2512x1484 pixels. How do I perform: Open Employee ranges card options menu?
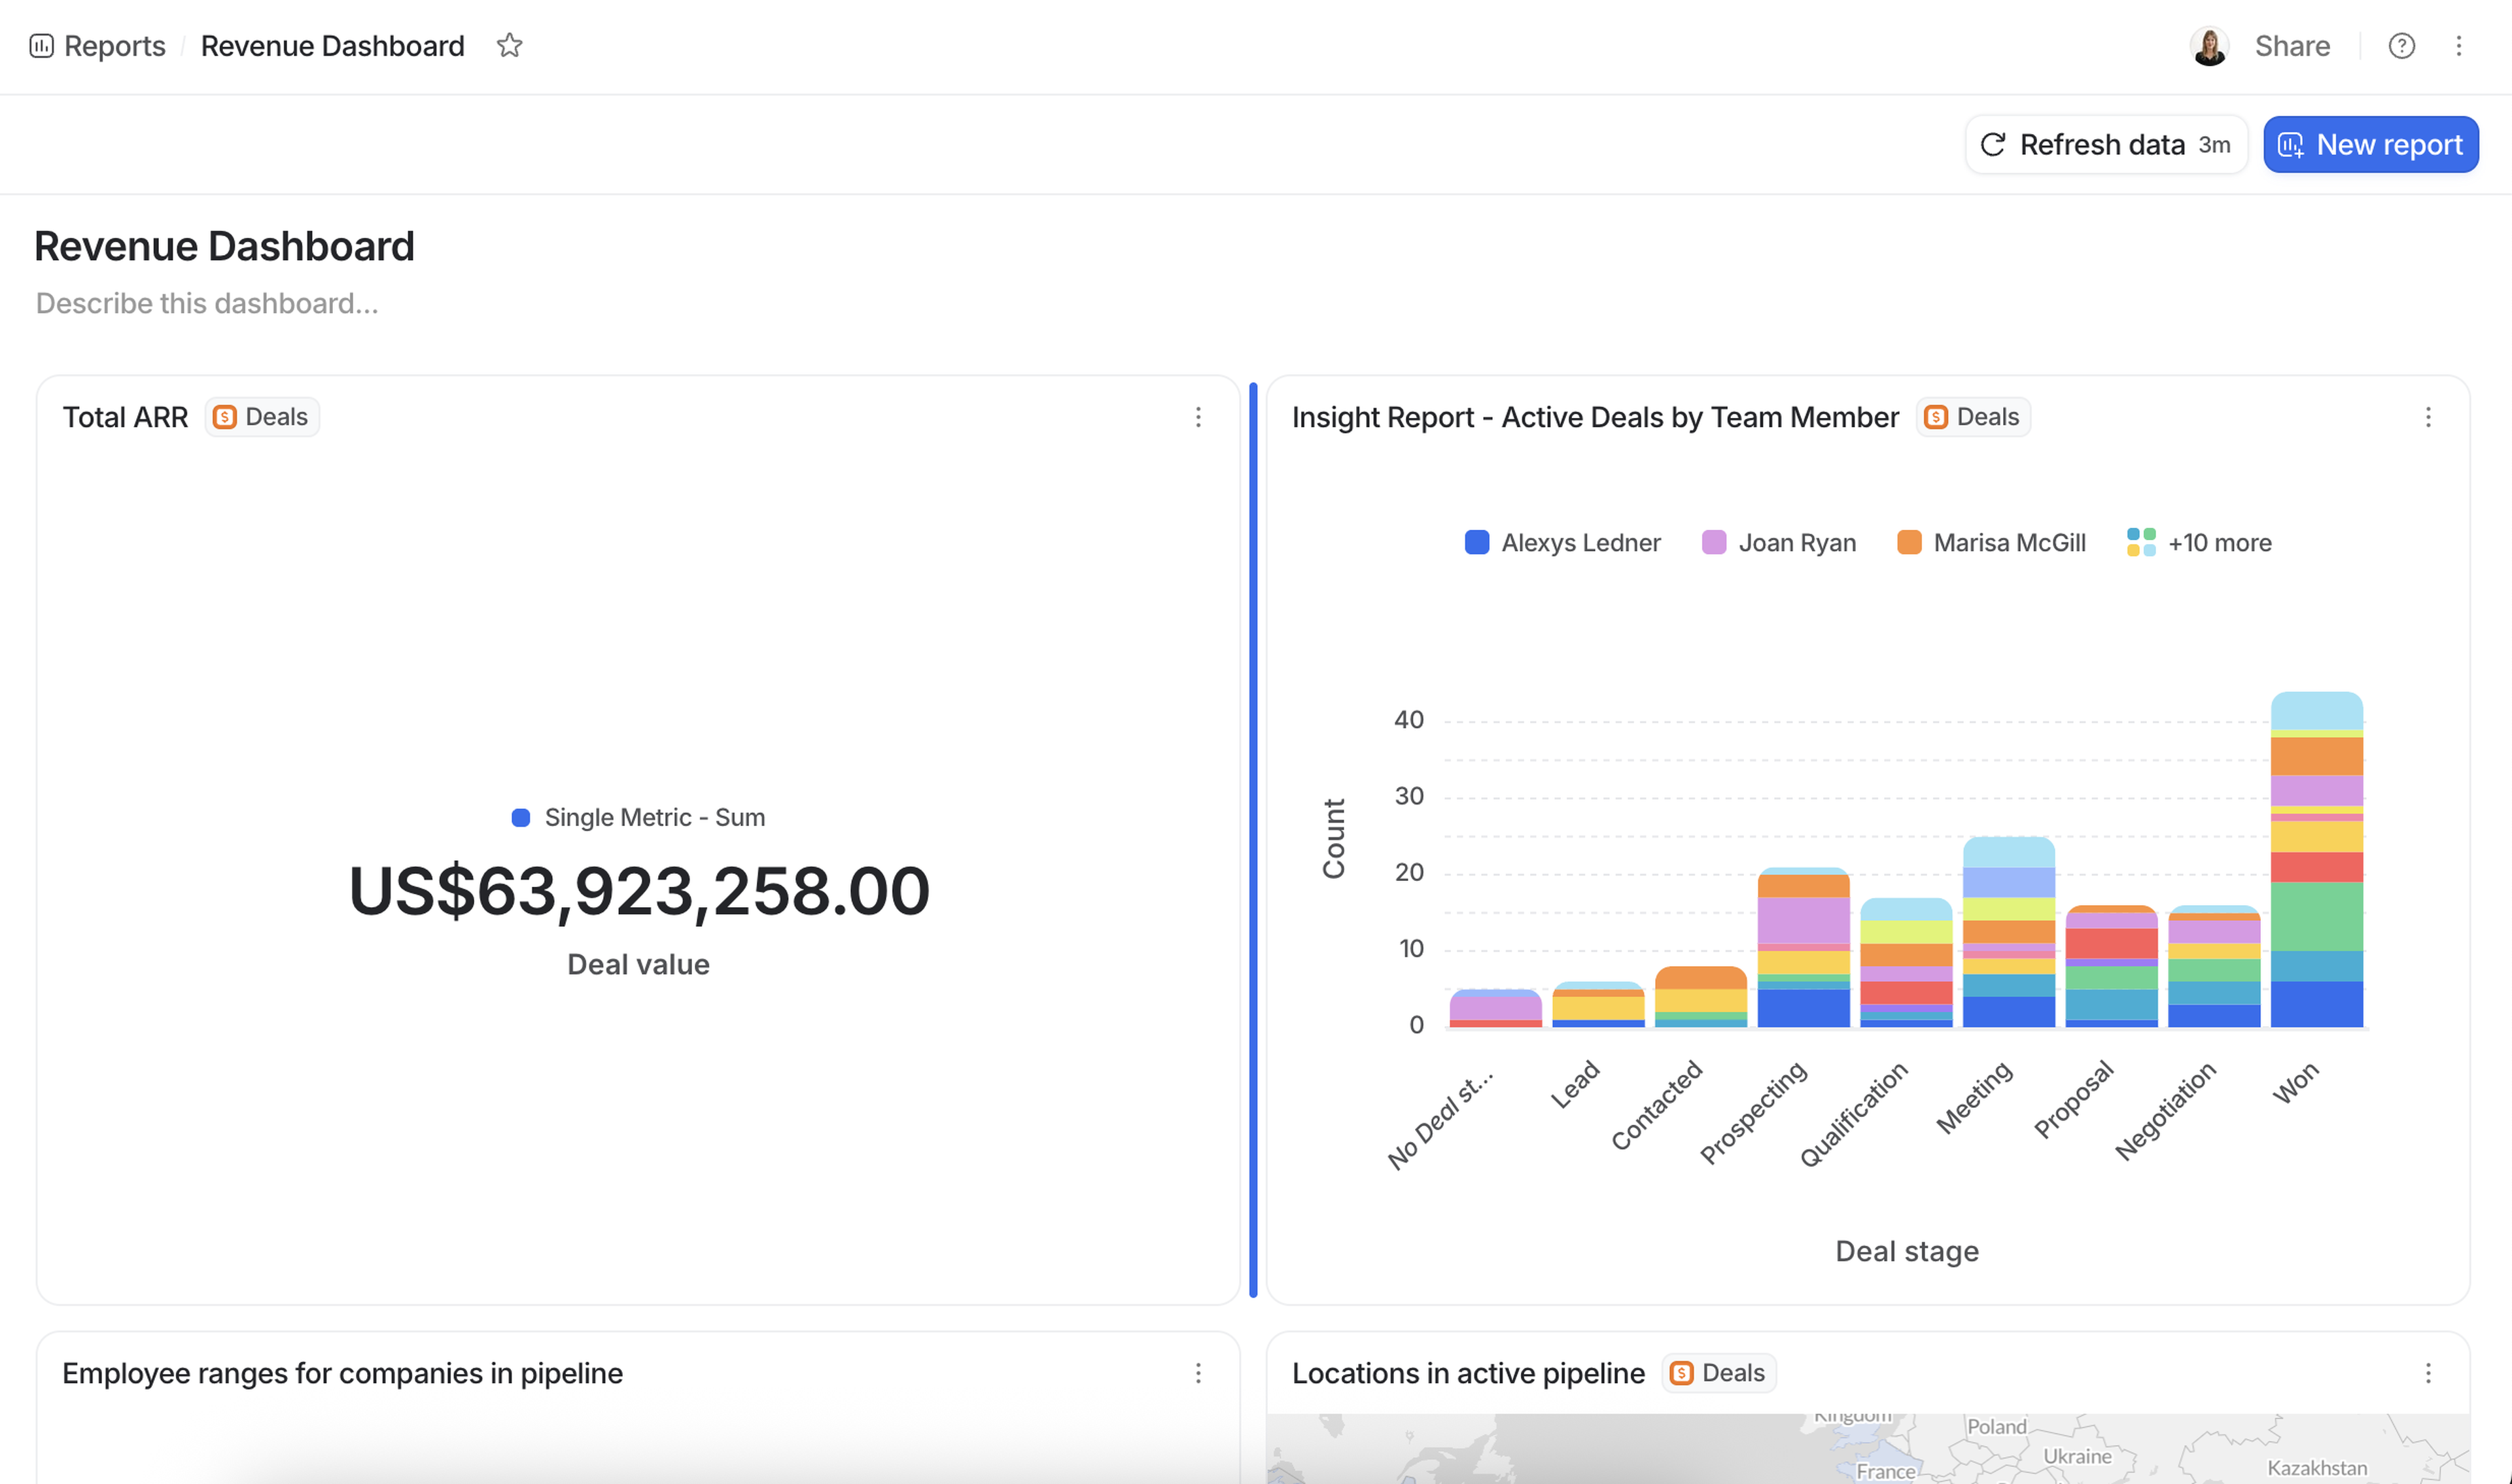tap(1198, 1373)
